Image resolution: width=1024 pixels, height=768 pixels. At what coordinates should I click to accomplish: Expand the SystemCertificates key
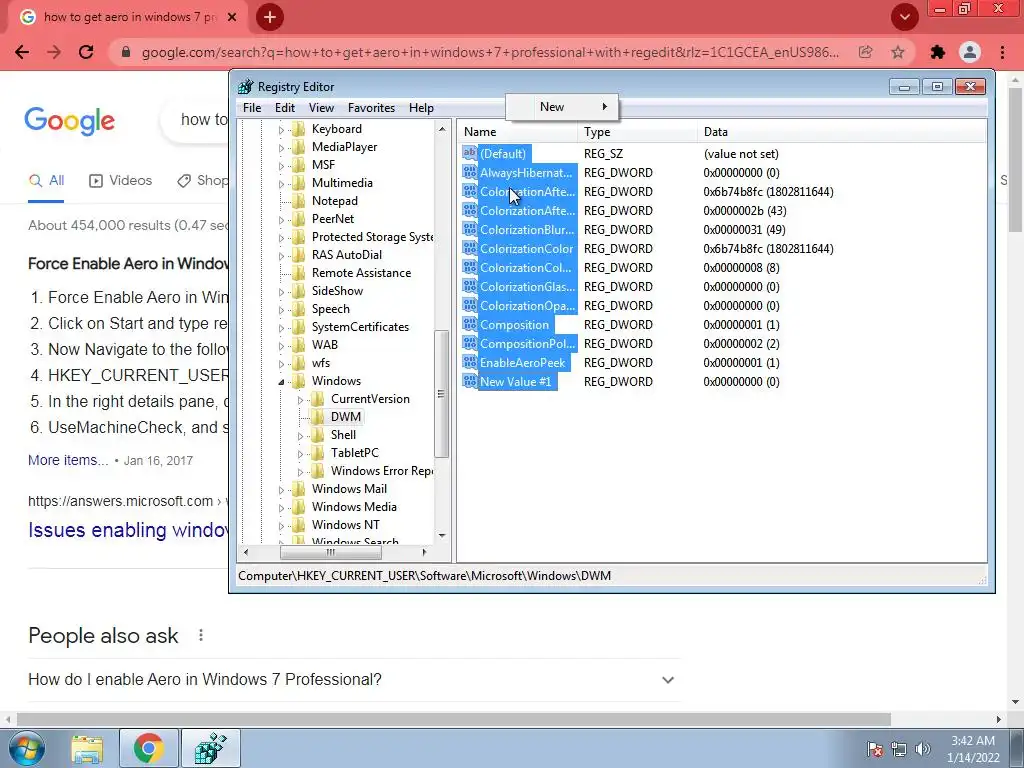point(281,327)
